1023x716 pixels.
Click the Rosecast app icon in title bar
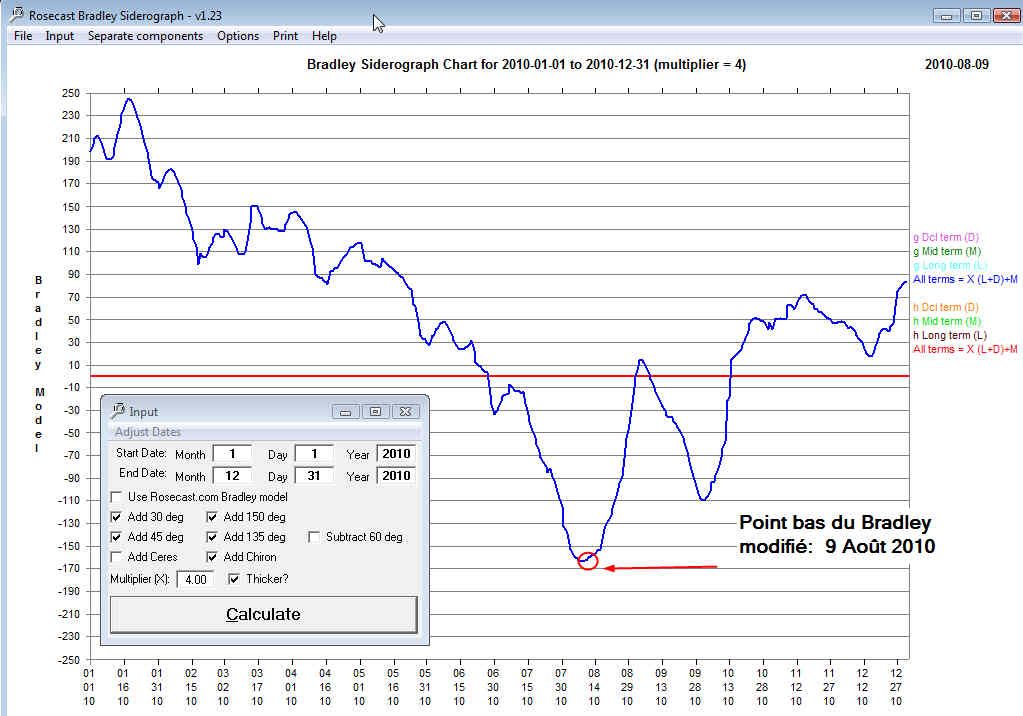click(16, 14)
